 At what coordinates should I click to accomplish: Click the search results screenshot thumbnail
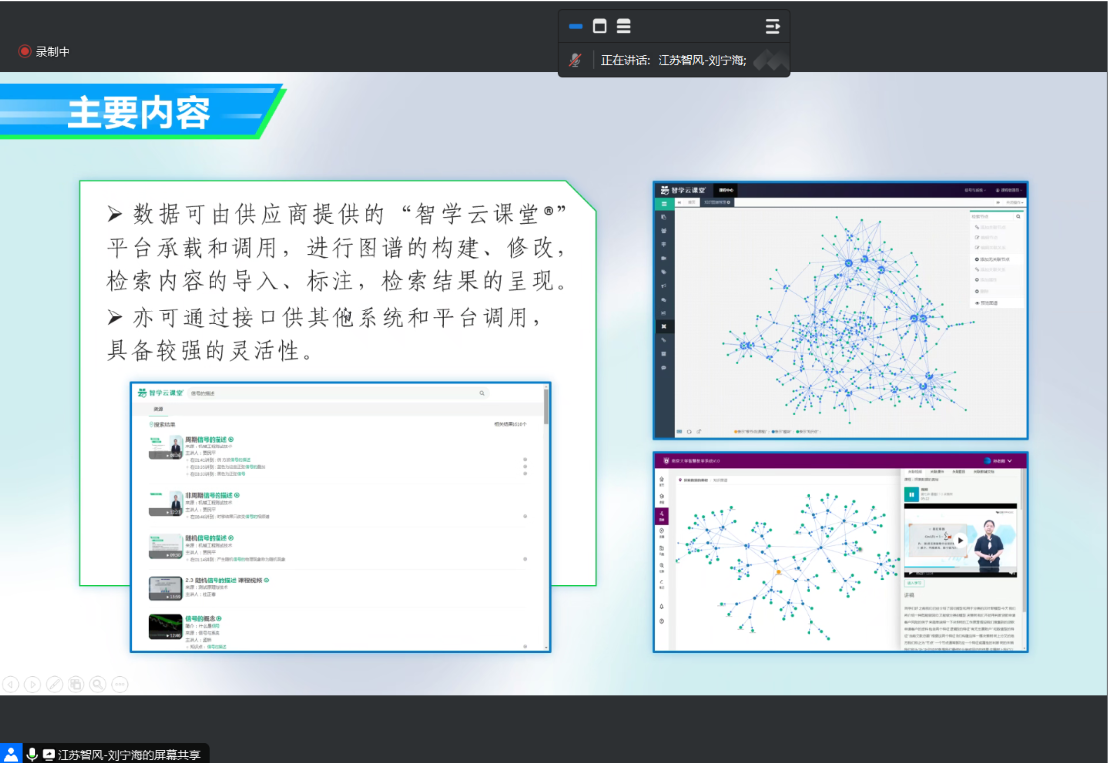(341, 516)
